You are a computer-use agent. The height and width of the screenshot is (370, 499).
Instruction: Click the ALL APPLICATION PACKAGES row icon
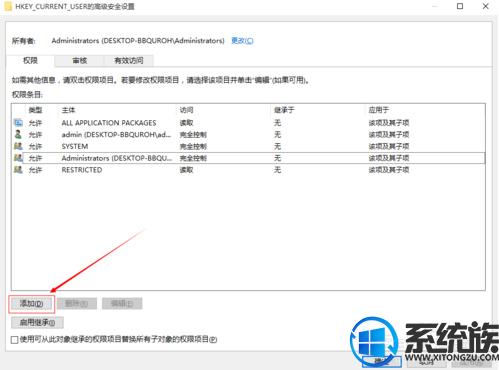(18, 123)
